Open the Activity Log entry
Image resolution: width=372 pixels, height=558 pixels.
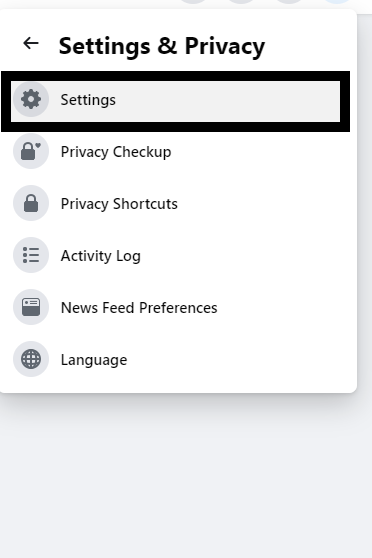click(175, 255)
